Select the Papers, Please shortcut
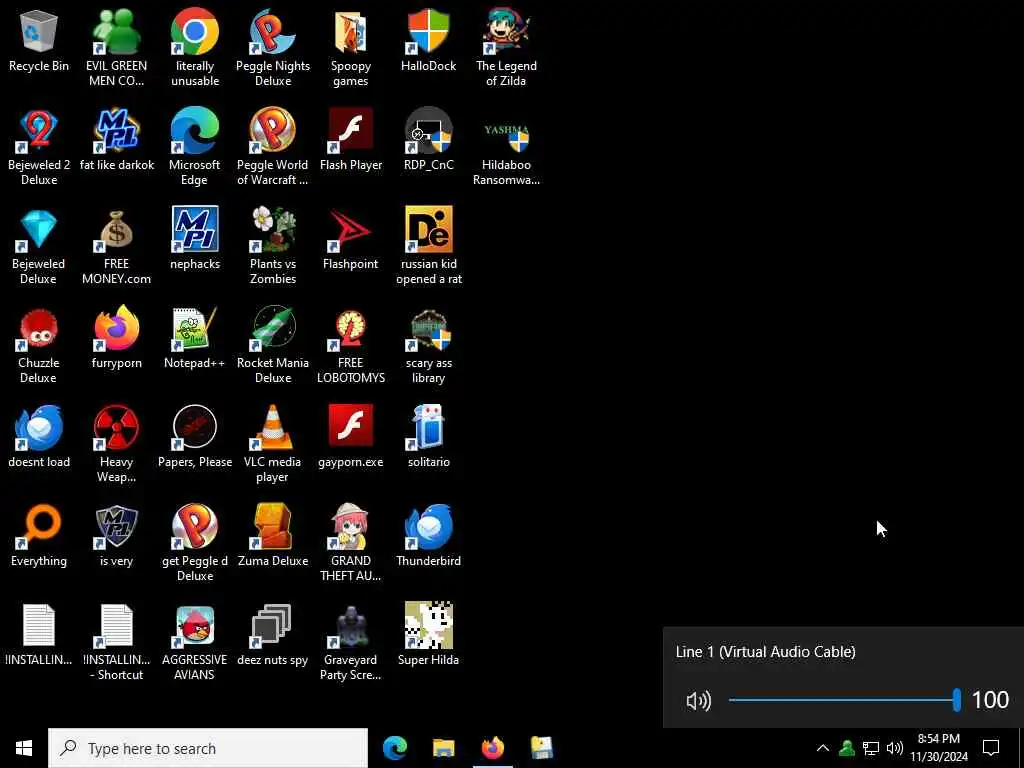 pyautogui.click(x=195, y=438)
